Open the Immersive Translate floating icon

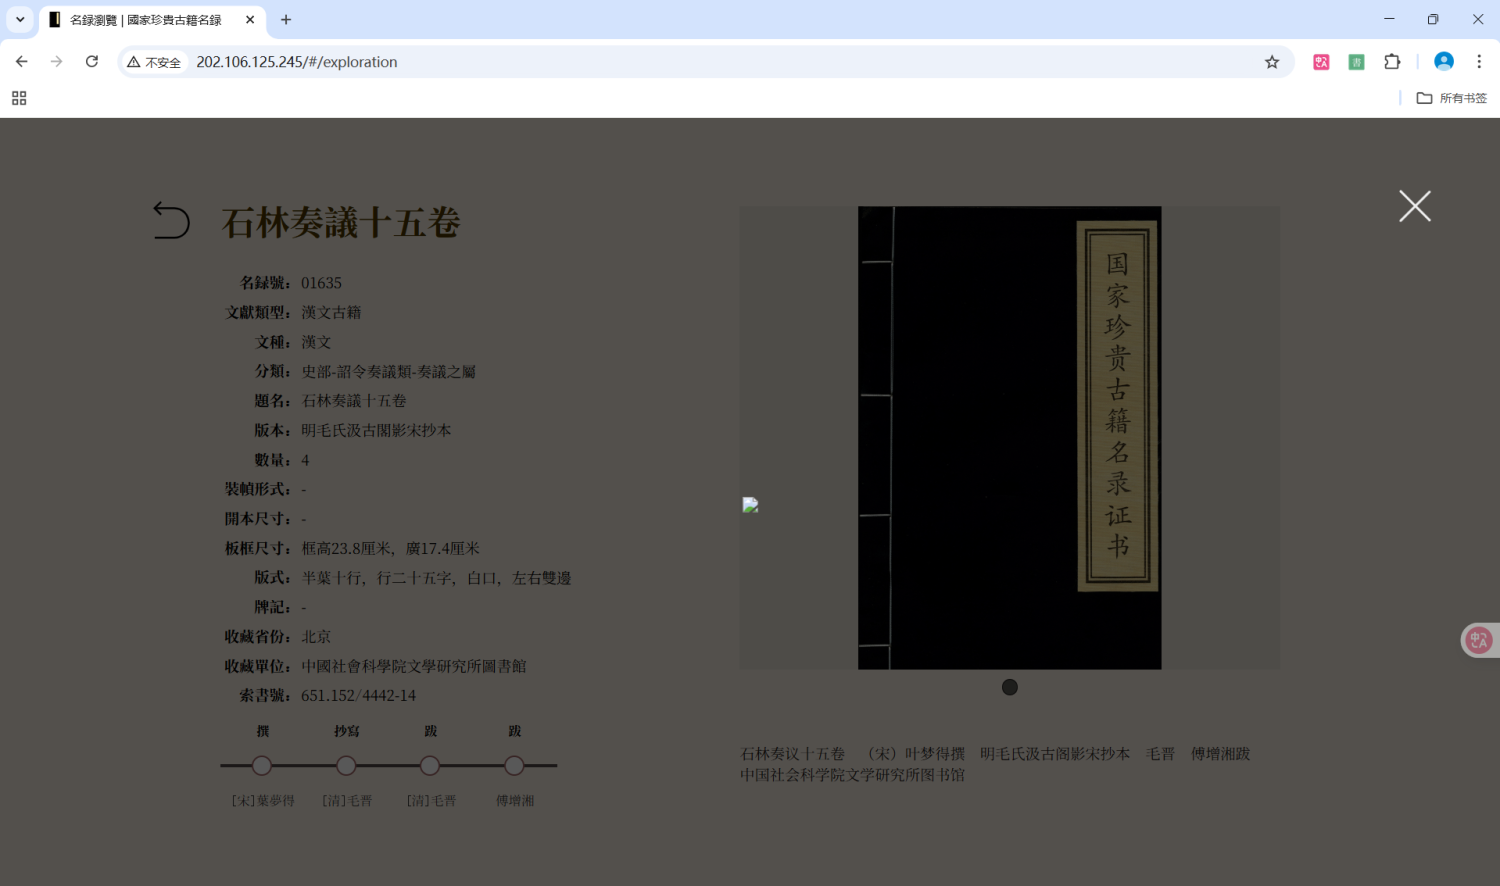[1478, 639]
